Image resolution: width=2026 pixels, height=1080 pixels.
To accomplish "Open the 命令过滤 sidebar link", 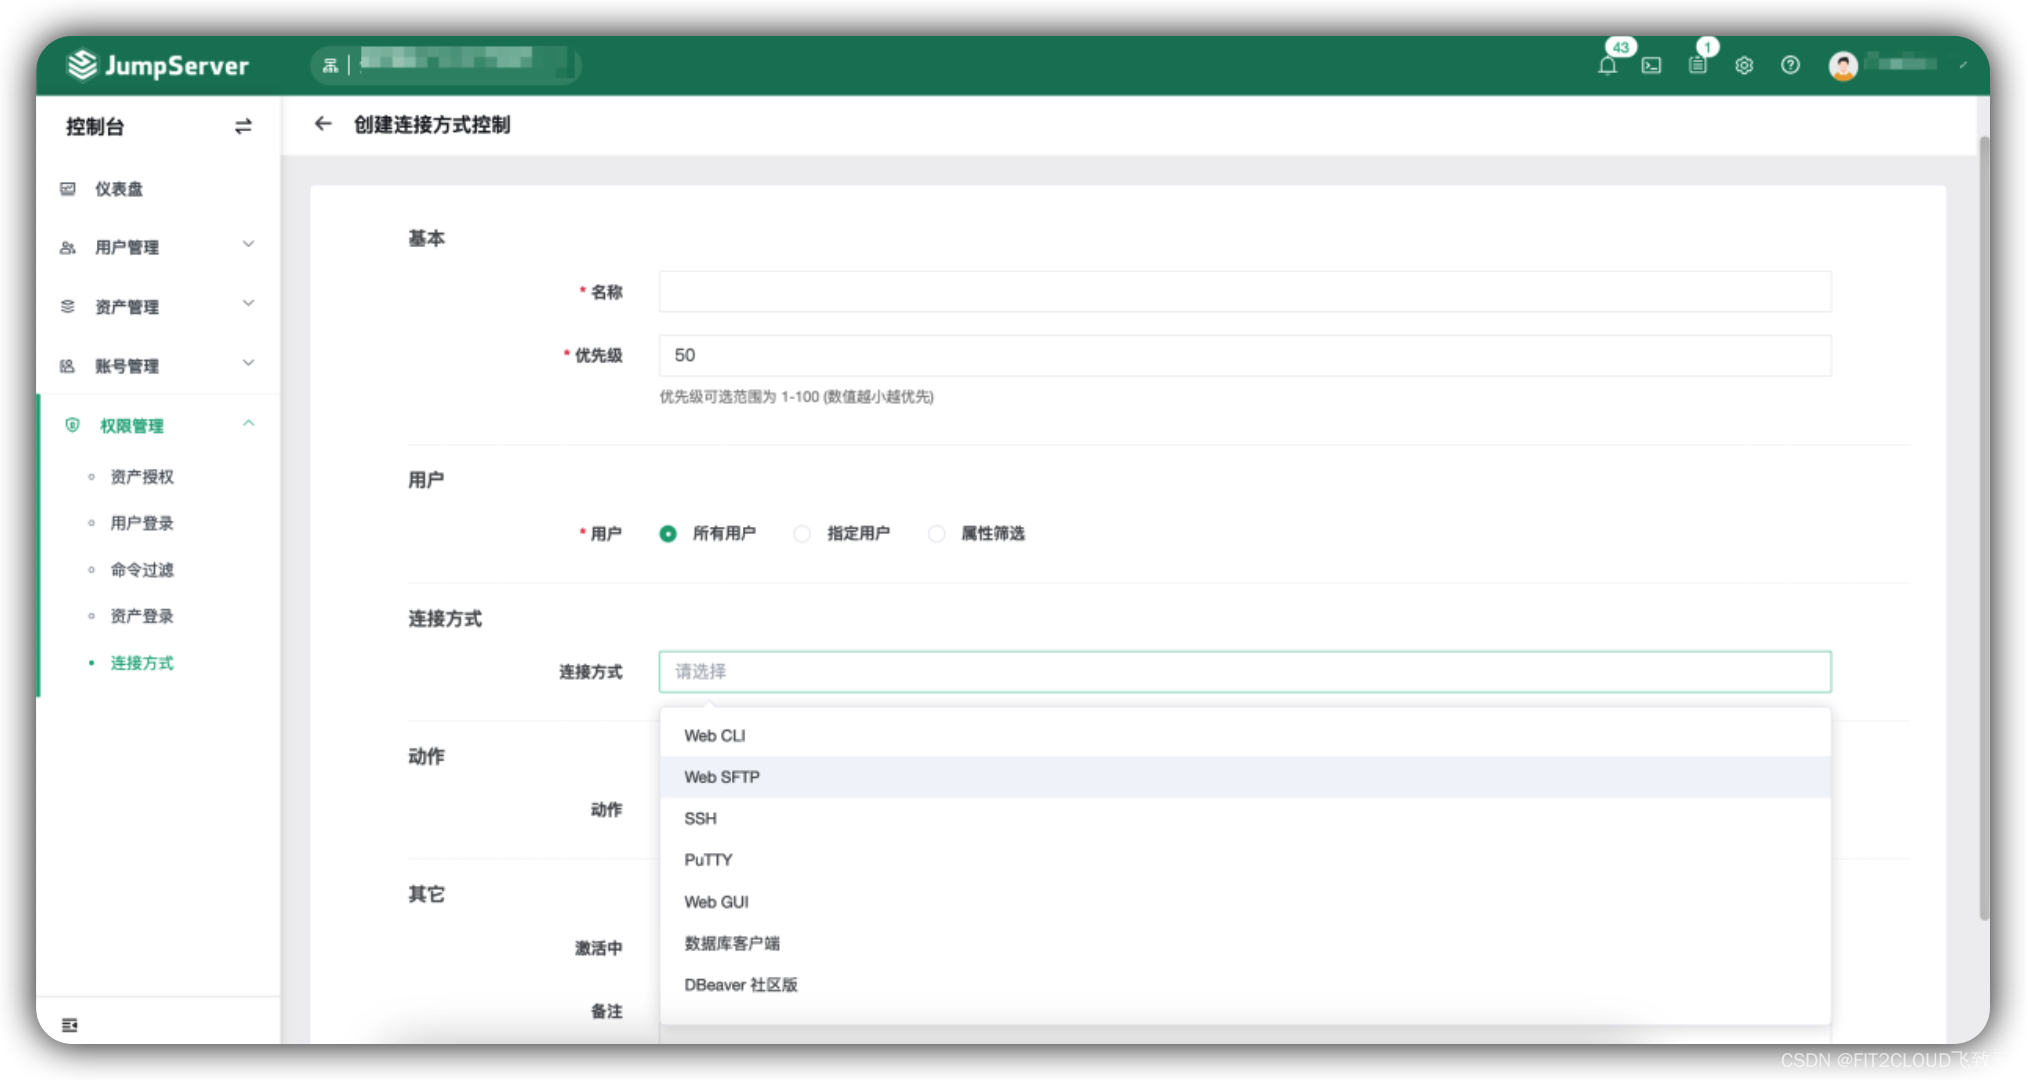I will (142, 570).
